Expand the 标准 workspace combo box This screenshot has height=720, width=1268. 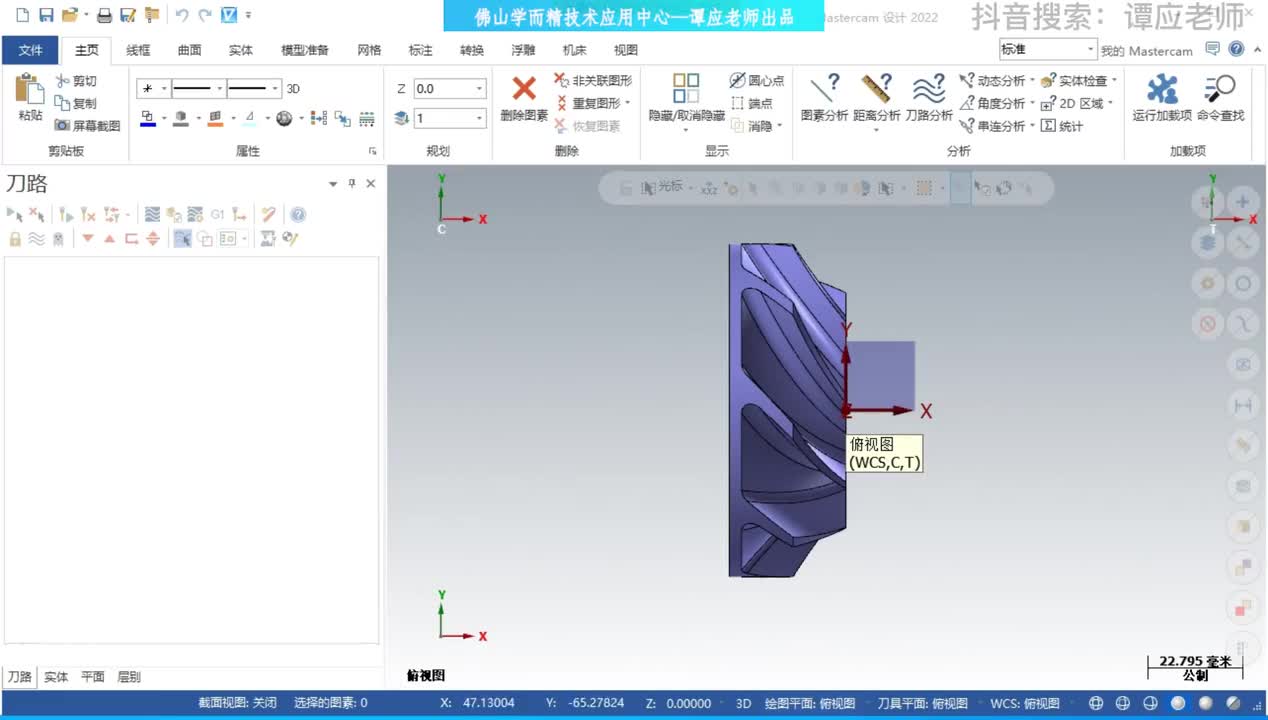pos(1091,49)
